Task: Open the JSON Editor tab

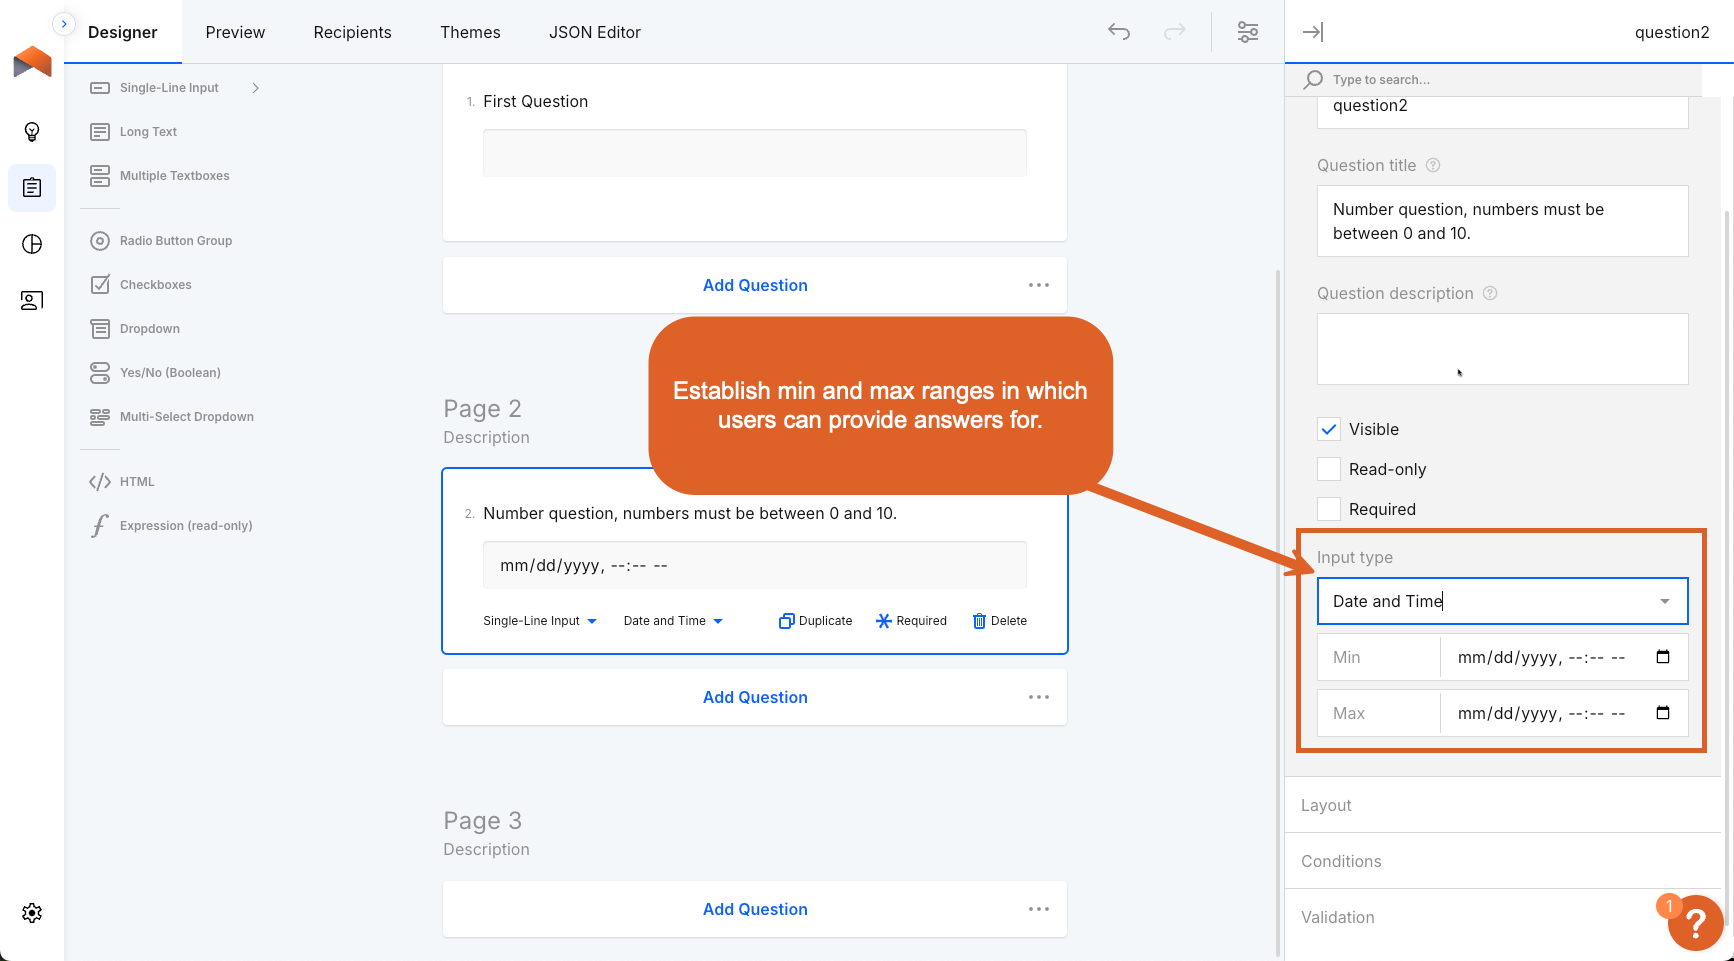Action: (x=594, y=32)
